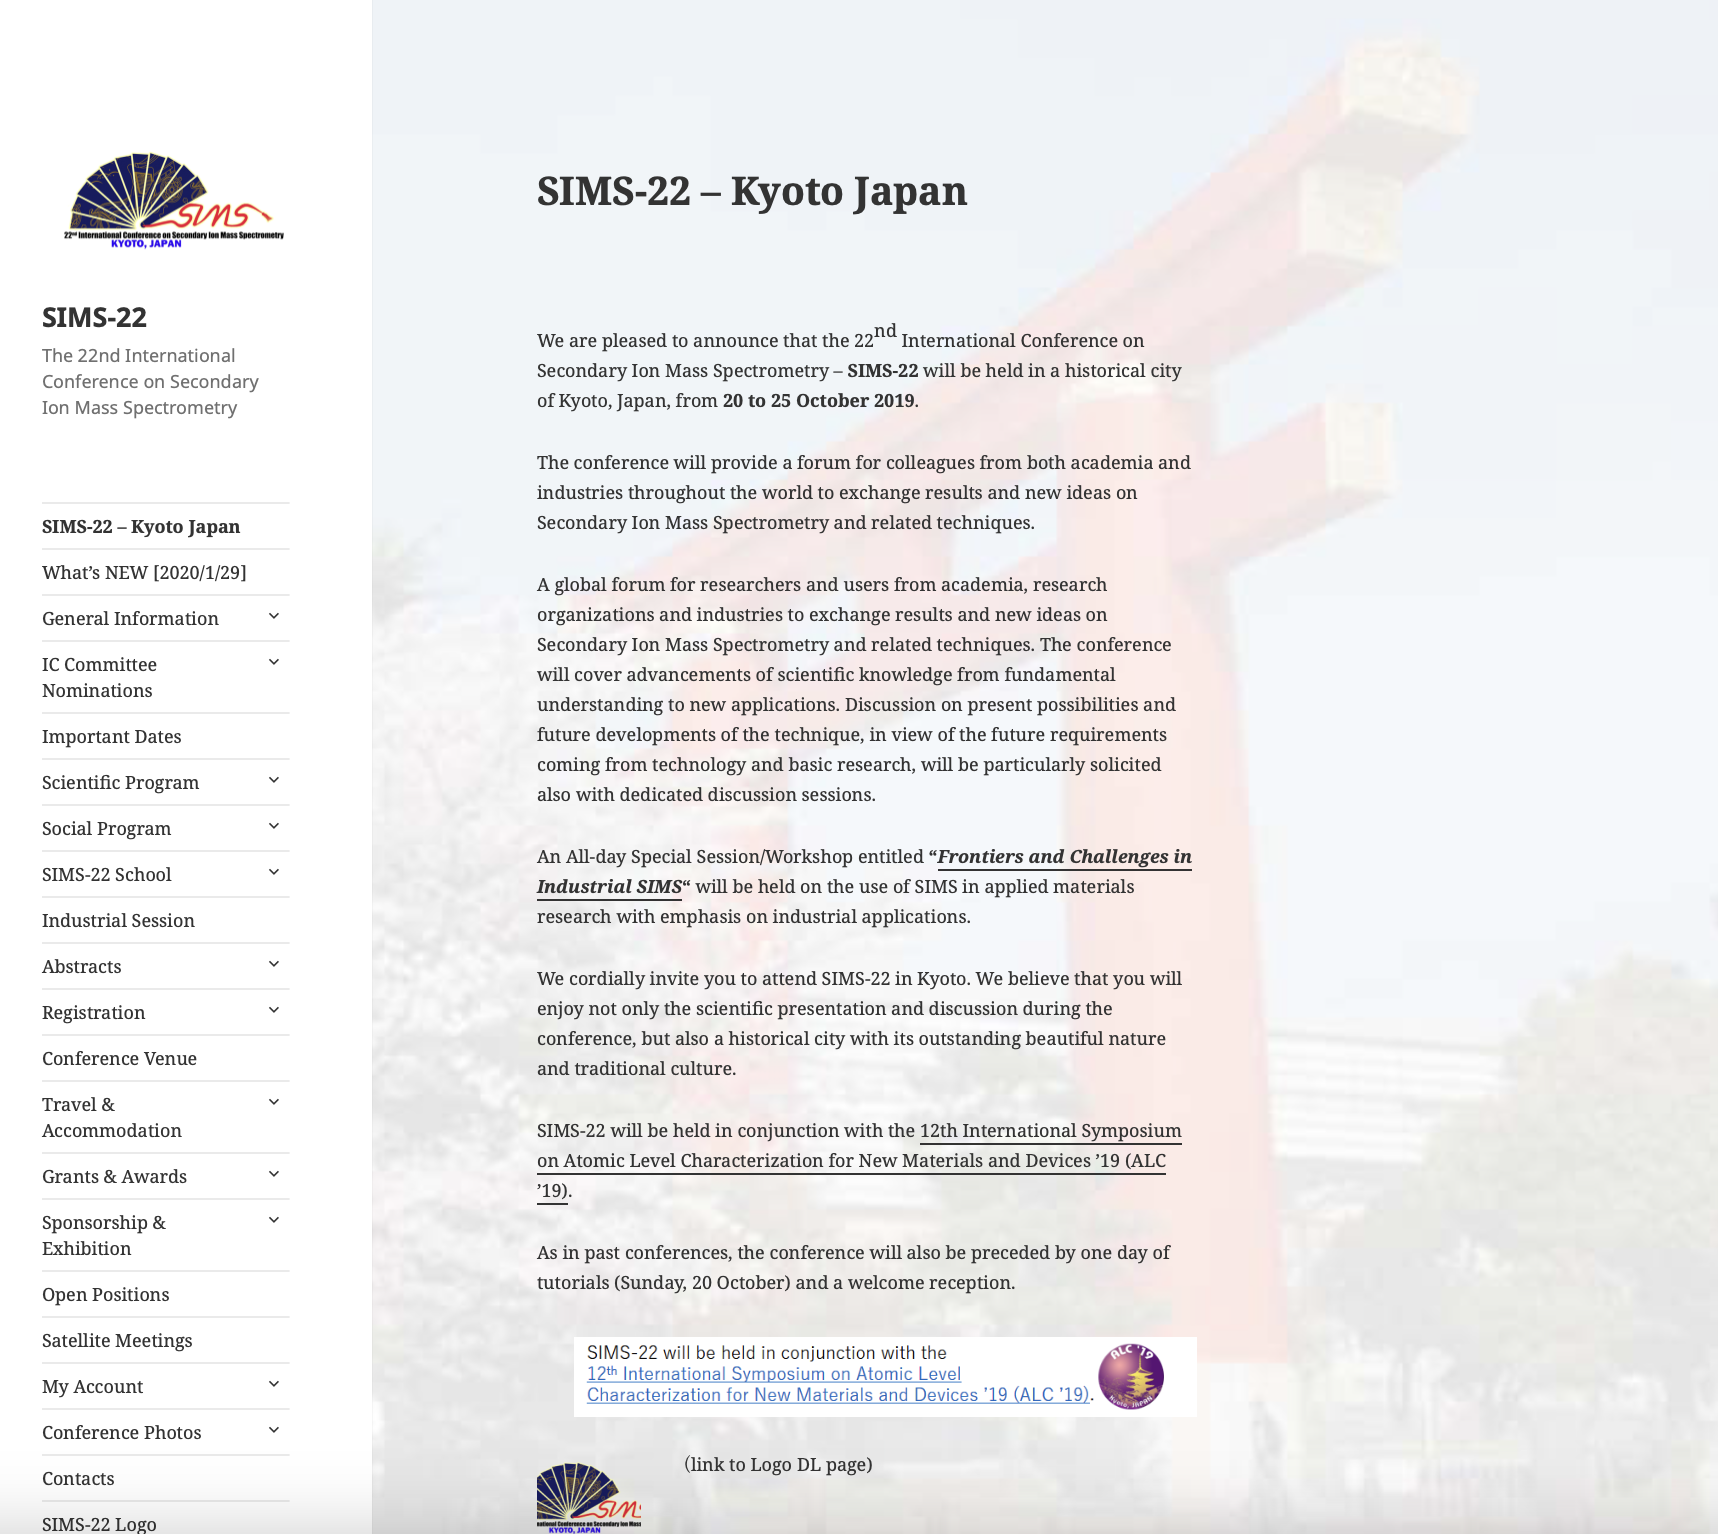The width and height of the screenshot is (1718, 1534).
Task: Click 'The 22nd International Conference' sidebar tagline
Action: pyautogui.click(x=150, y=382)
